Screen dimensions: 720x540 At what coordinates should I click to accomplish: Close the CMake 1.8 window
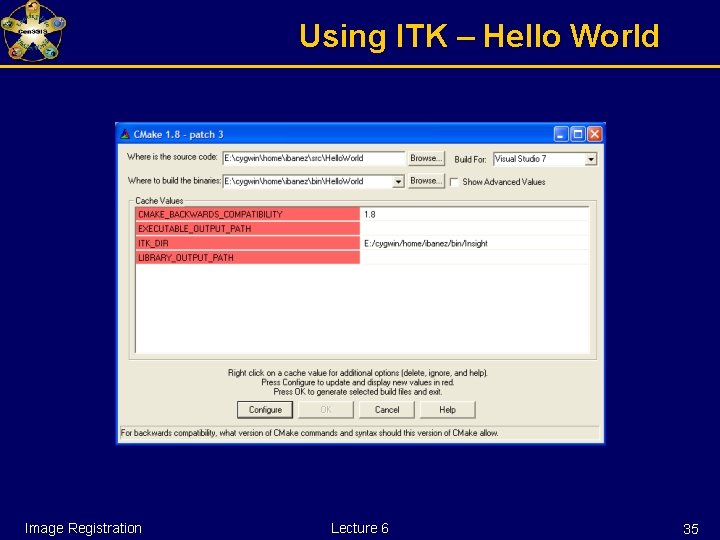coord(595,135)
